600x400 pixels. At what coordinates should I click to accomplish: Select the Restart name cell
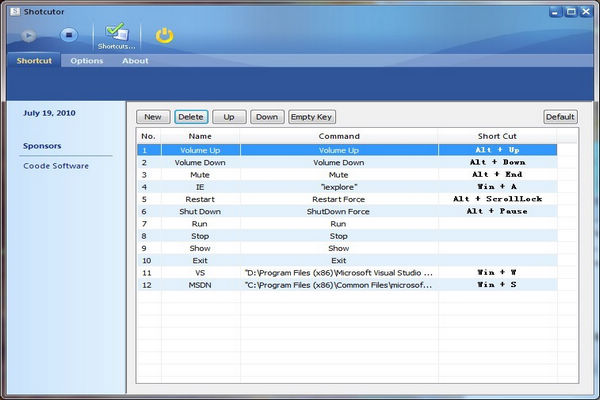click(200, 199)
